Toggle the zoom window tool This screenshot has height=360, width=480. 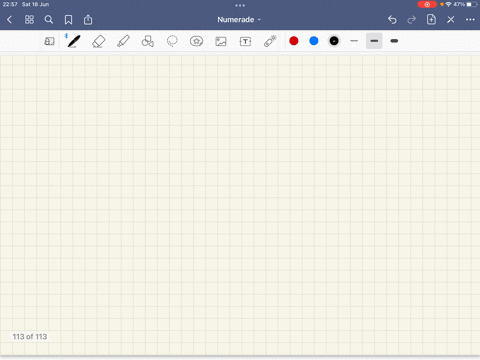(49, 41)
